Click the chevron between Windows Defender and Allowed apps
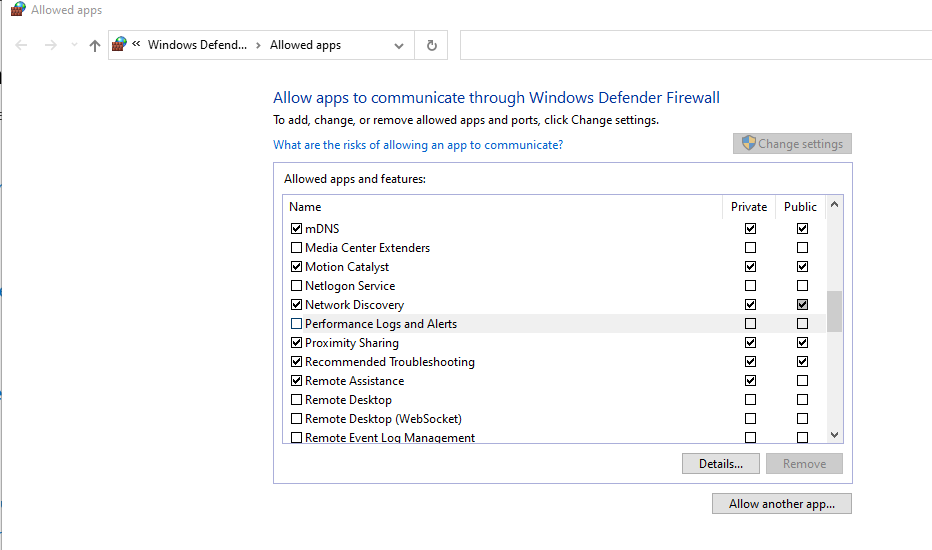 coord(259,45)
